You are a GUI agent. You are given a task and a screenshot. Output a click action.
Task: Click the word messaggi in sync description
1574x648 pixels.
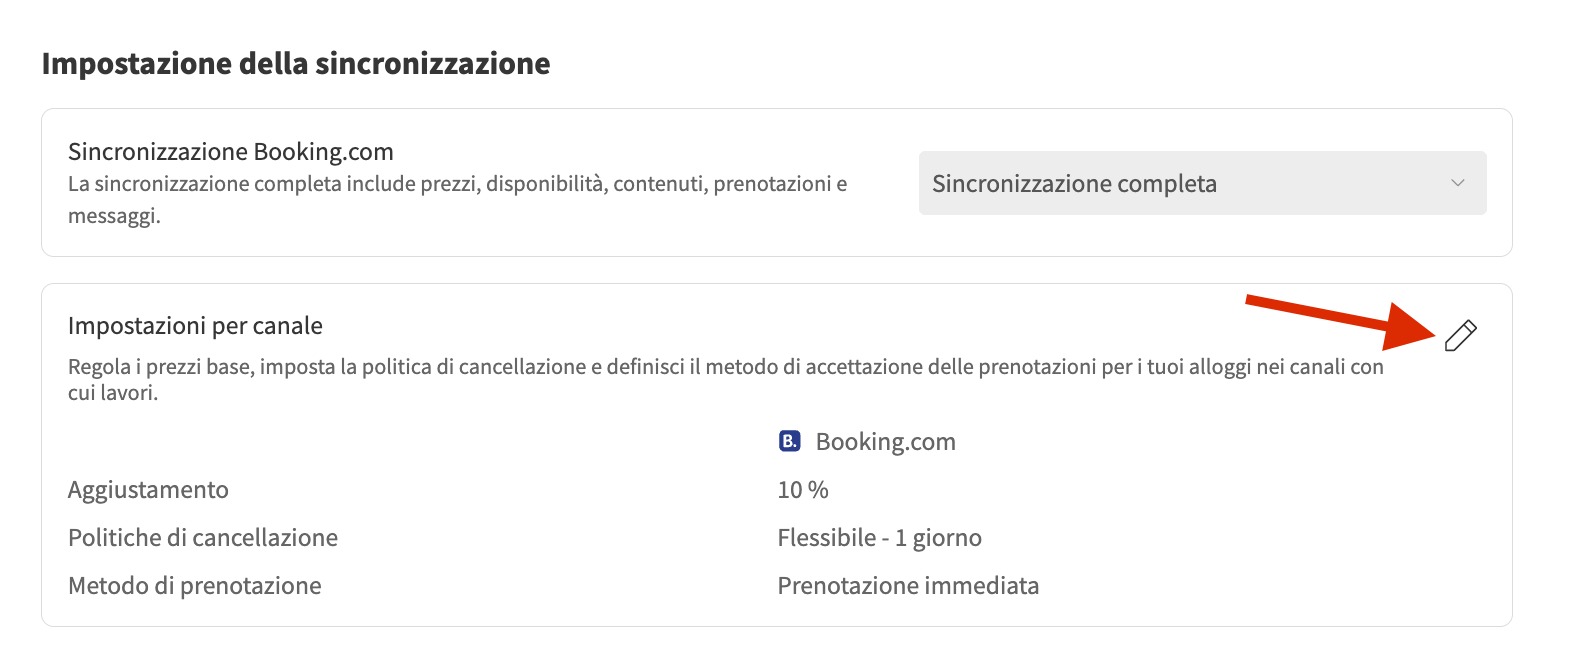(x=113, y=216)
